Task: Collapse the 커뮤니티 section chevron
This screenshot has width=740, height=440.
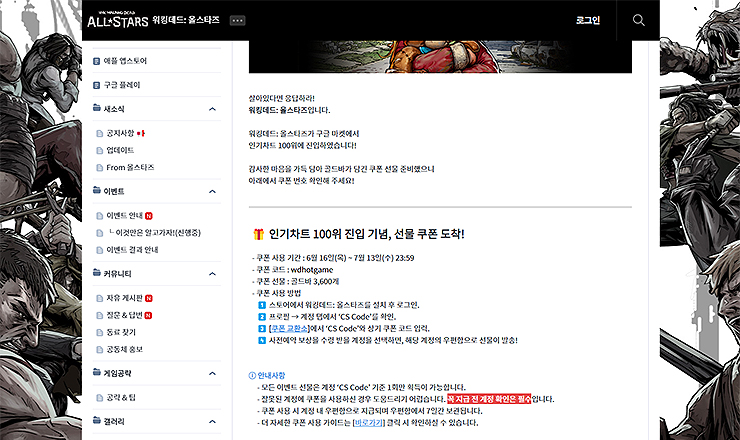Action: click(212, 274)
